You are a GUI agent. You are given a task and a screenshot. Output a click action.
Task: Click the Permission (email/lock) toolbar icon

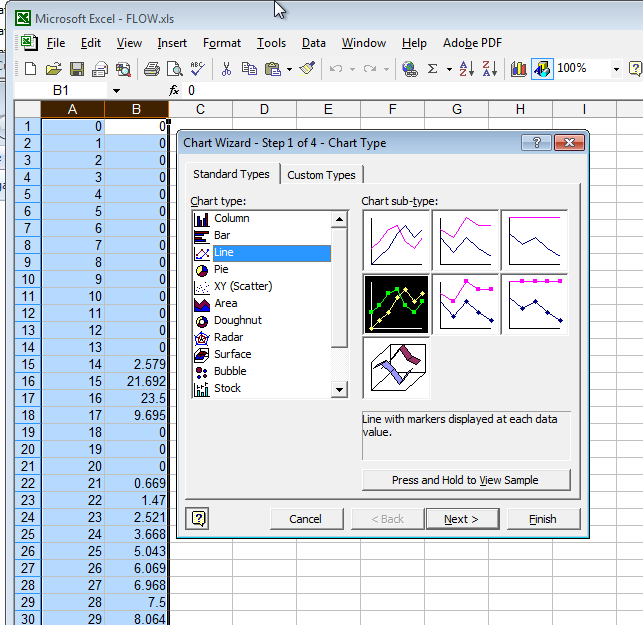[x=100, y=68]
